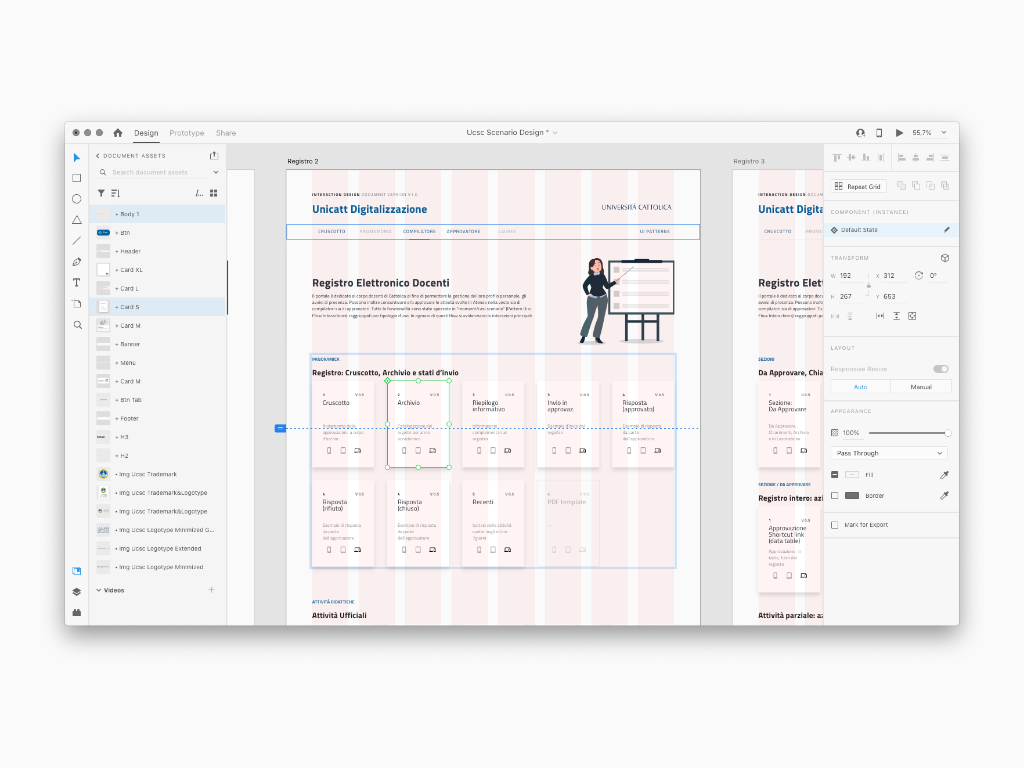Click the Border color swatch

coord(852,496)
